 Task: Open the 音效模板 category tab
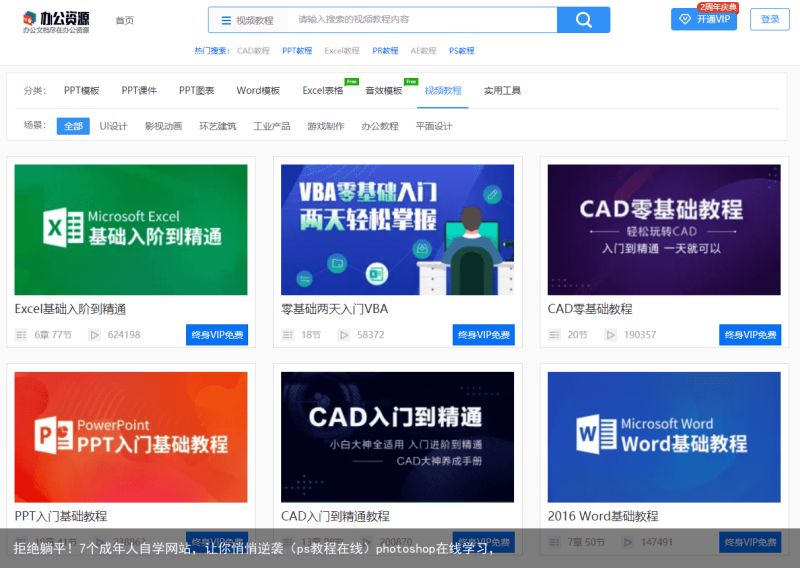[x=384, y=90]
